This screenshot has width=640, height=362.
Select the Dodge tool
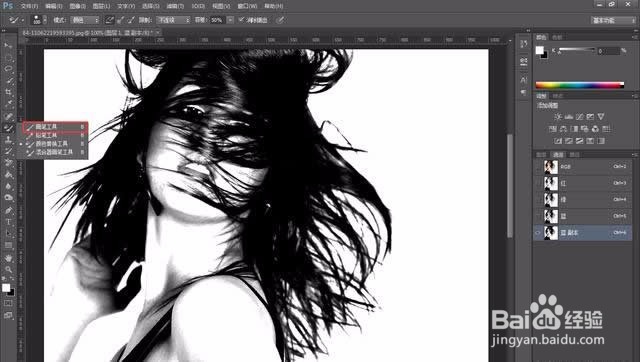(8, 198)
